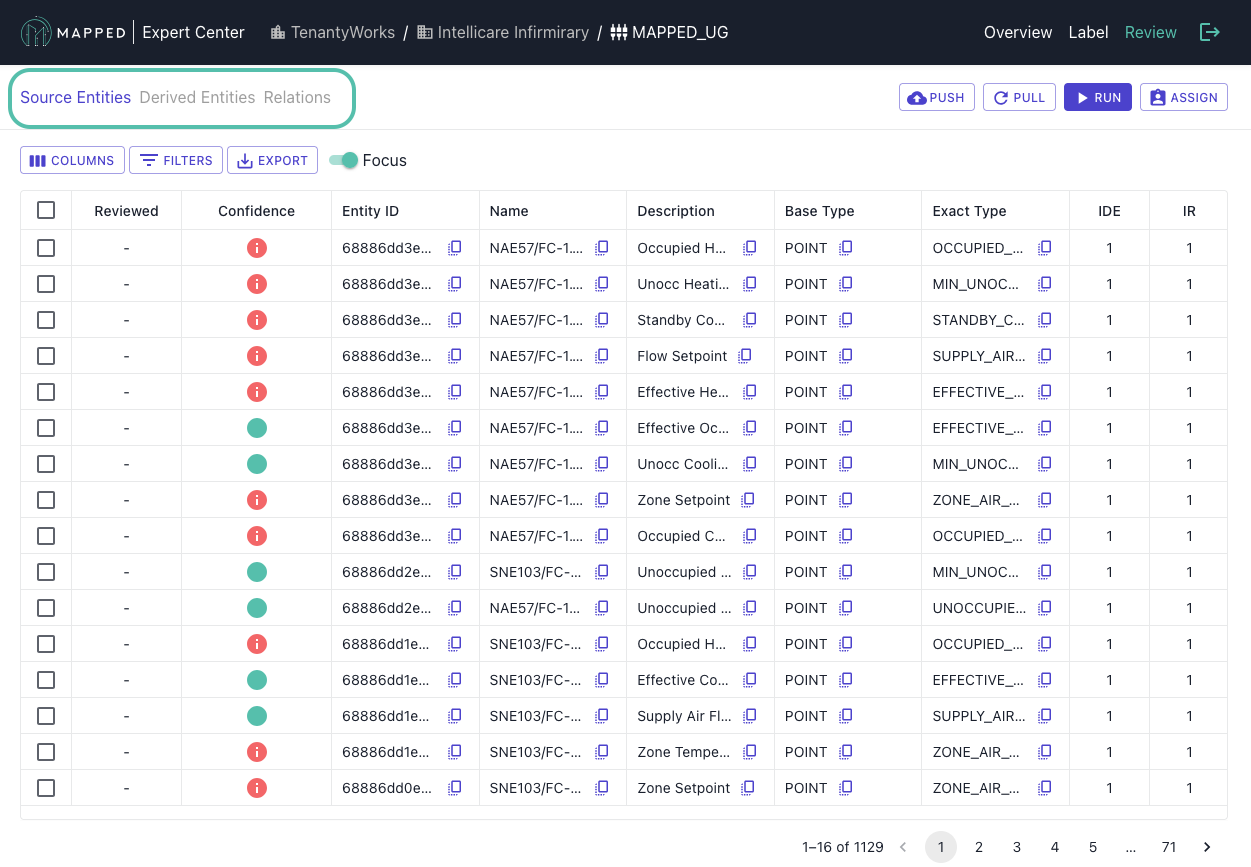Viewport: 1251px width, 867px height.
Task: Click the EFFECTIVE_... type in Effective He... row
Action: (x=978, y=392)
